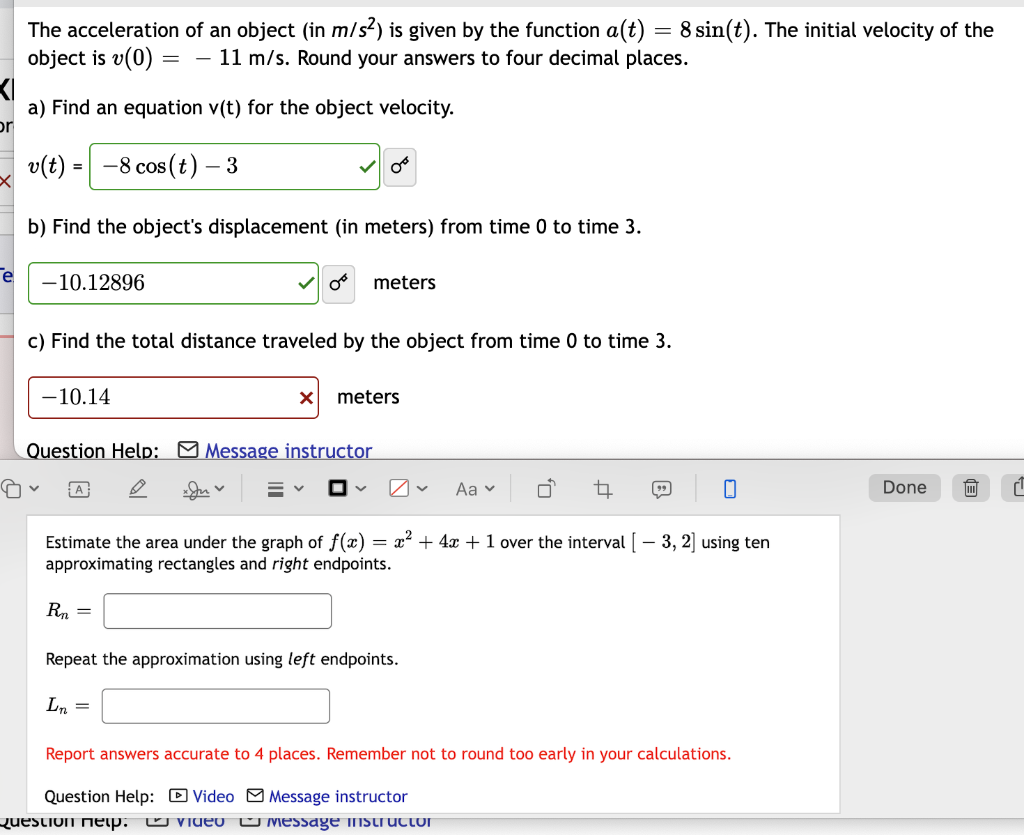Click the displacement answer field -10.12896
This screenshot has width=1024, height=835.
coord(173,283)
